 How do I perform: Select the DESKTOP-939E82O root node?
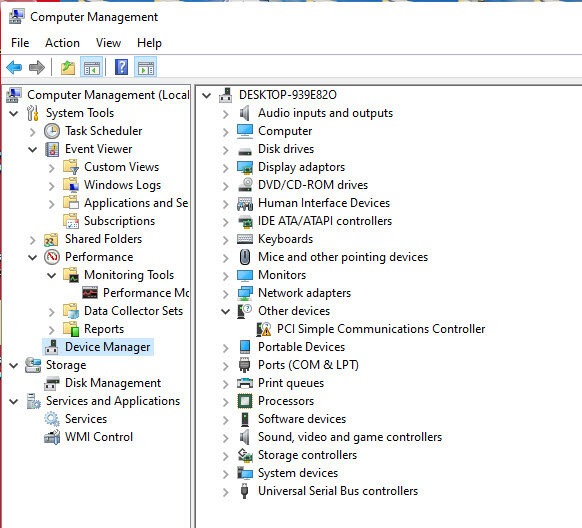tap(288, 95)
